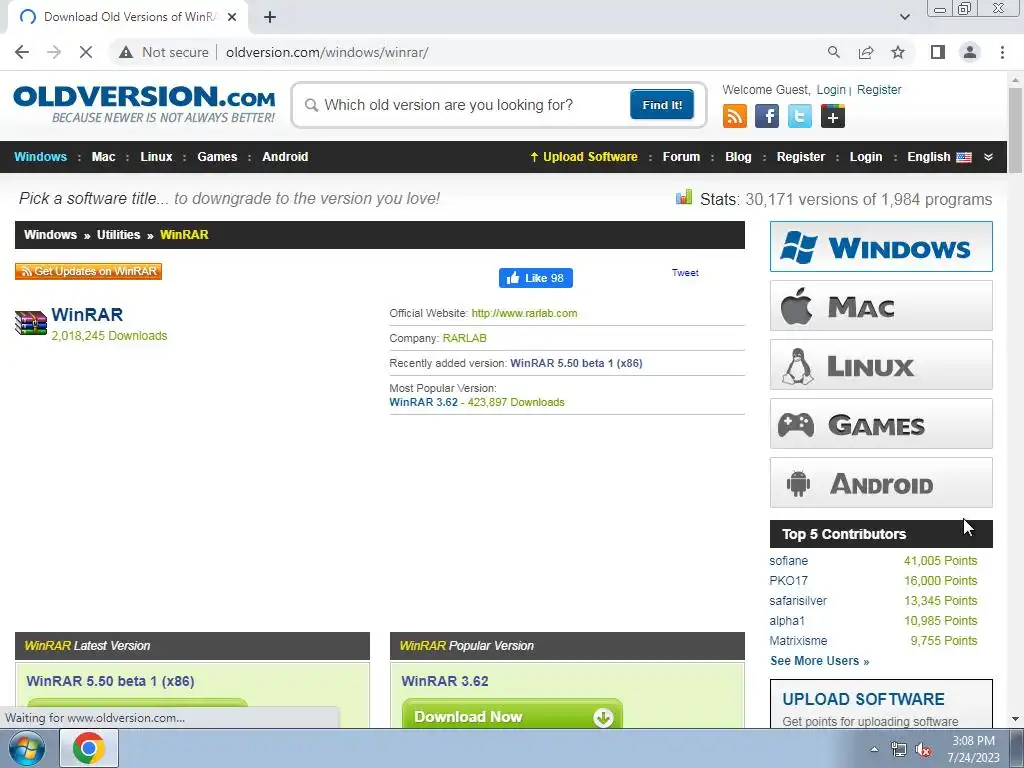
Task: Click the Stats bar chart icon
Action: [684, 197]
